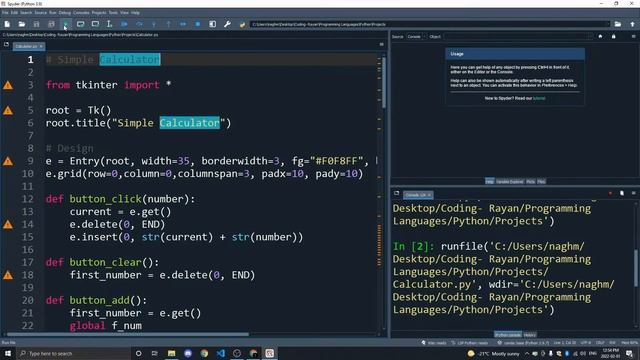This screenshot has height=360, width=640.
Task: Click the debug continue execution icon
Action: click(183, 24)
